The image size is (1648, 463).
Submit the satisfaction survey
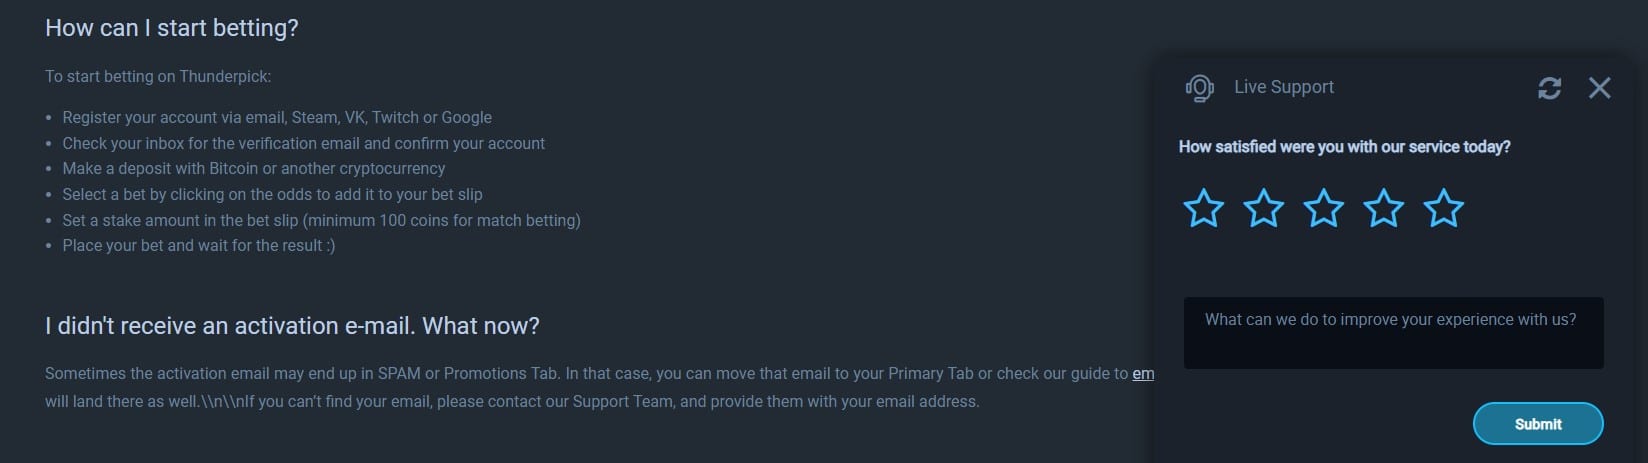click(x=1537, y=424)
